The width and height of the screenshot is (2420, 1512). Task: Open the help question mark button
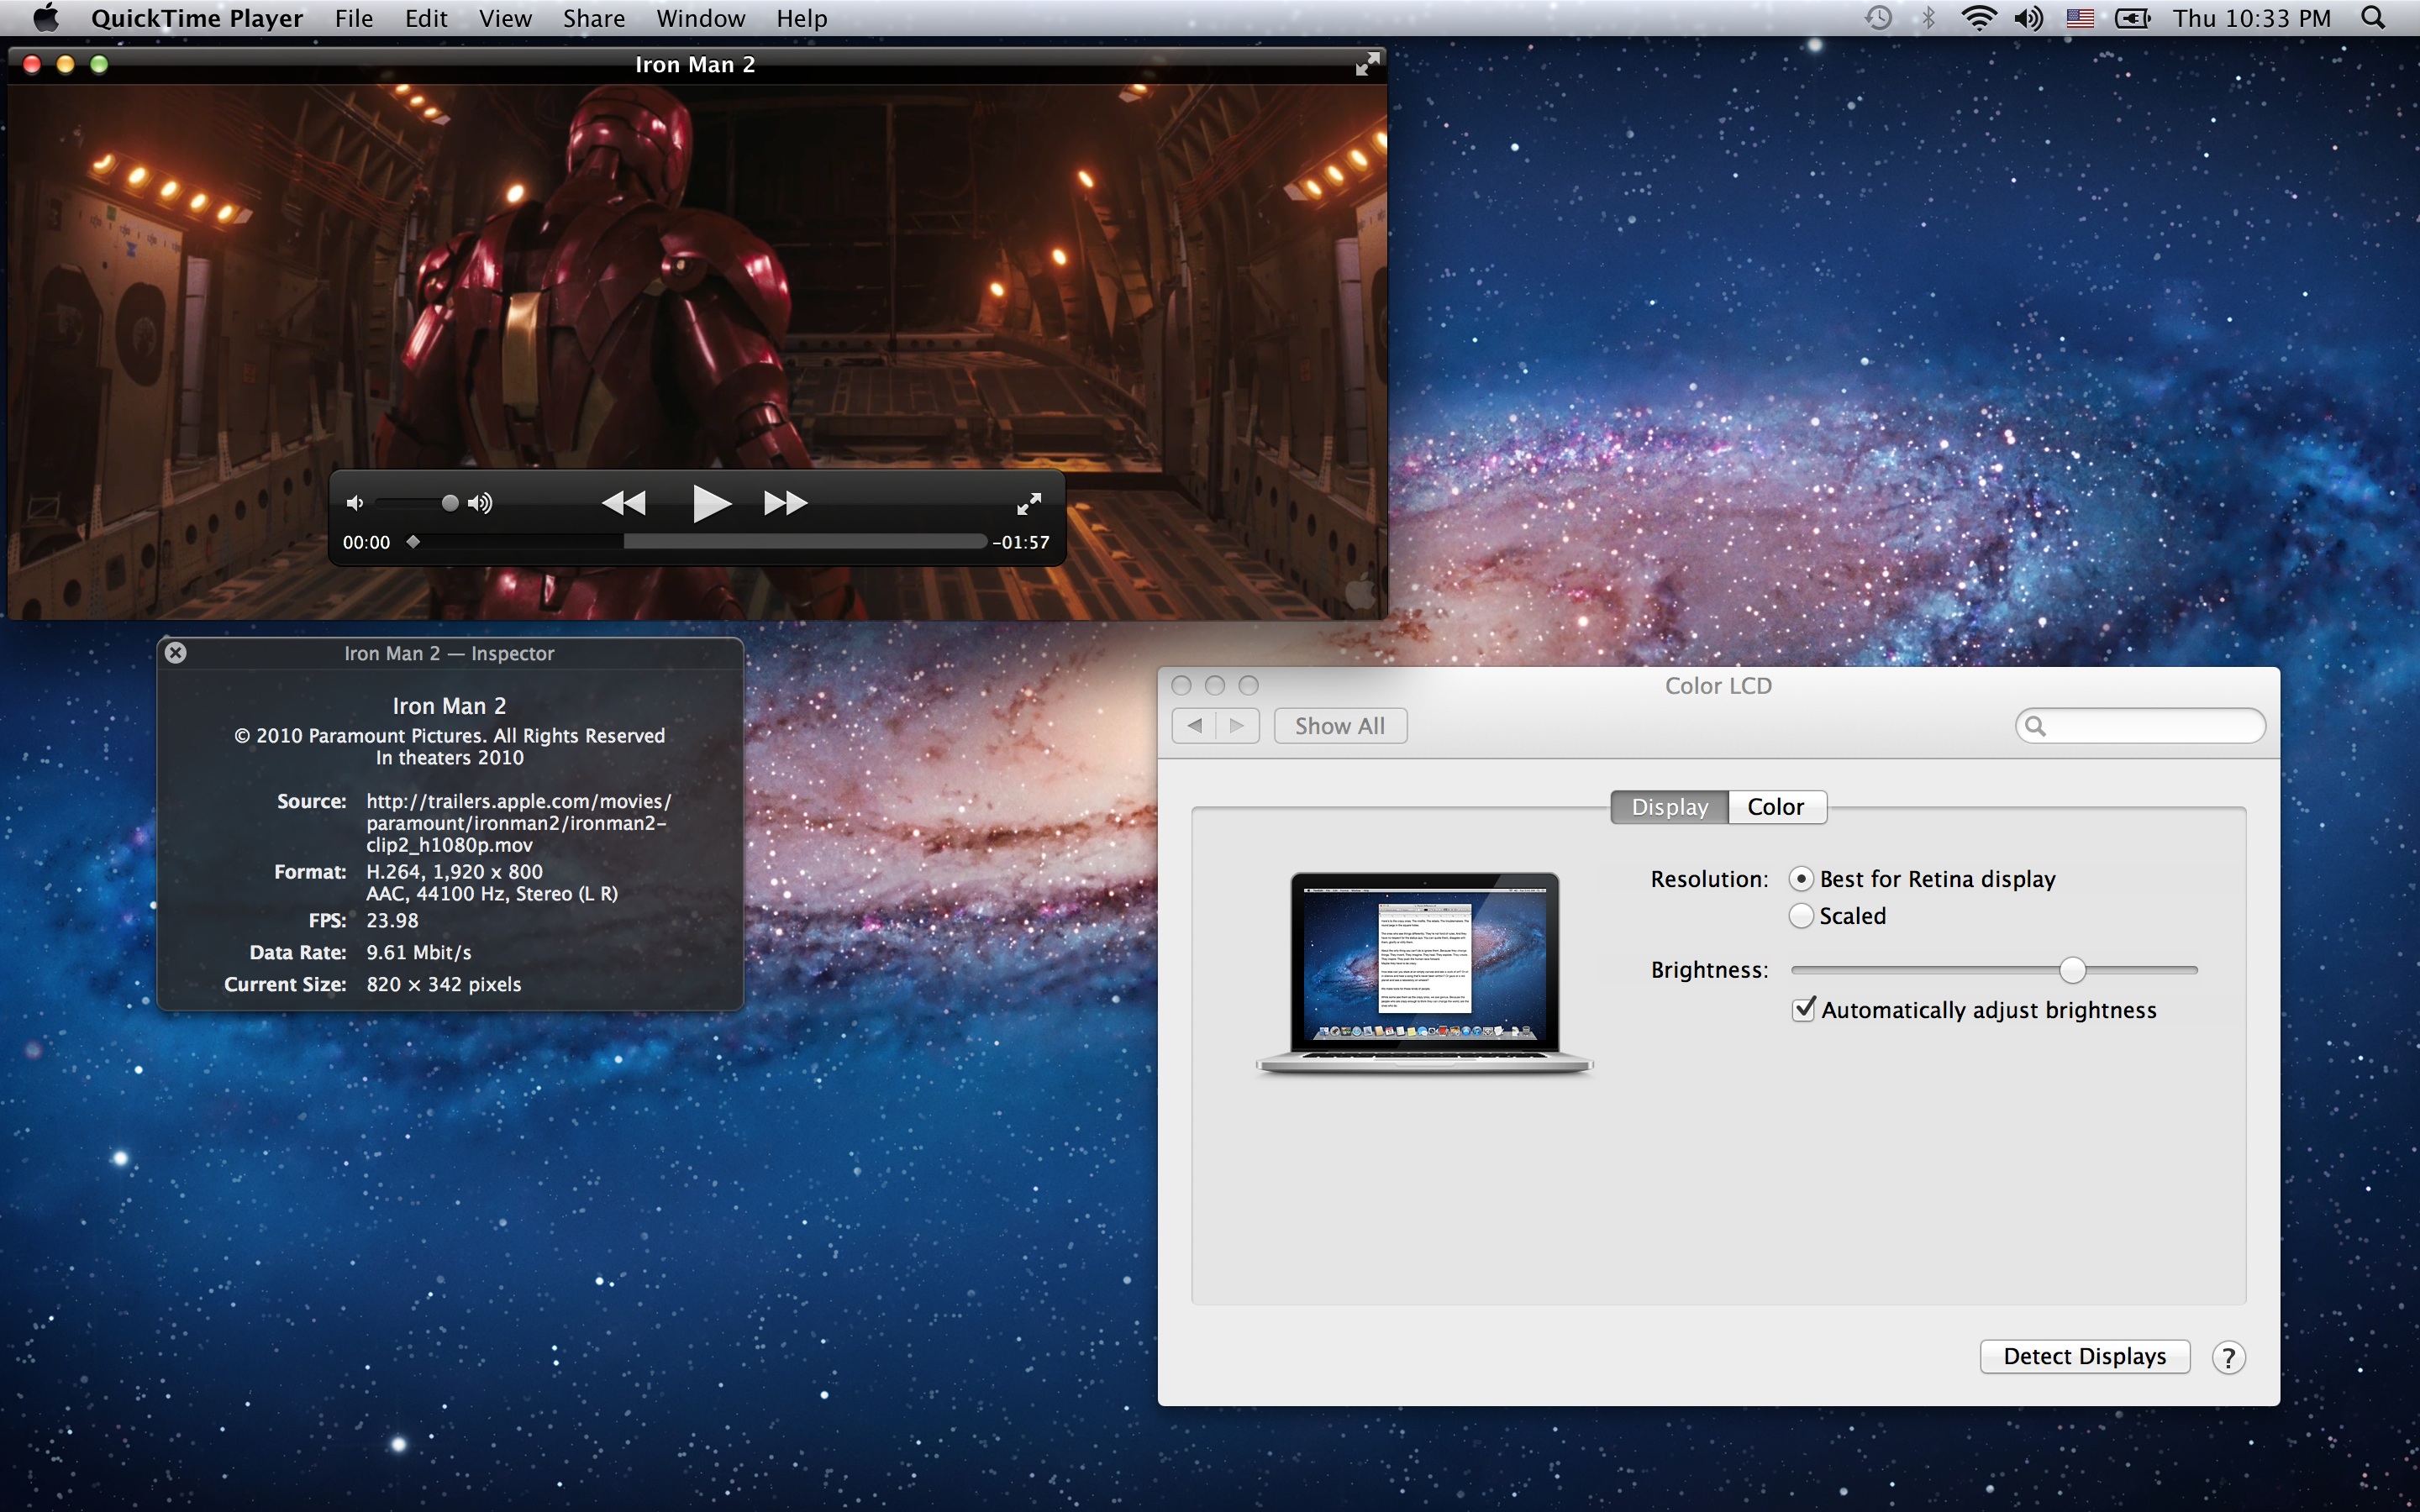click(x=2228, y=1357)
